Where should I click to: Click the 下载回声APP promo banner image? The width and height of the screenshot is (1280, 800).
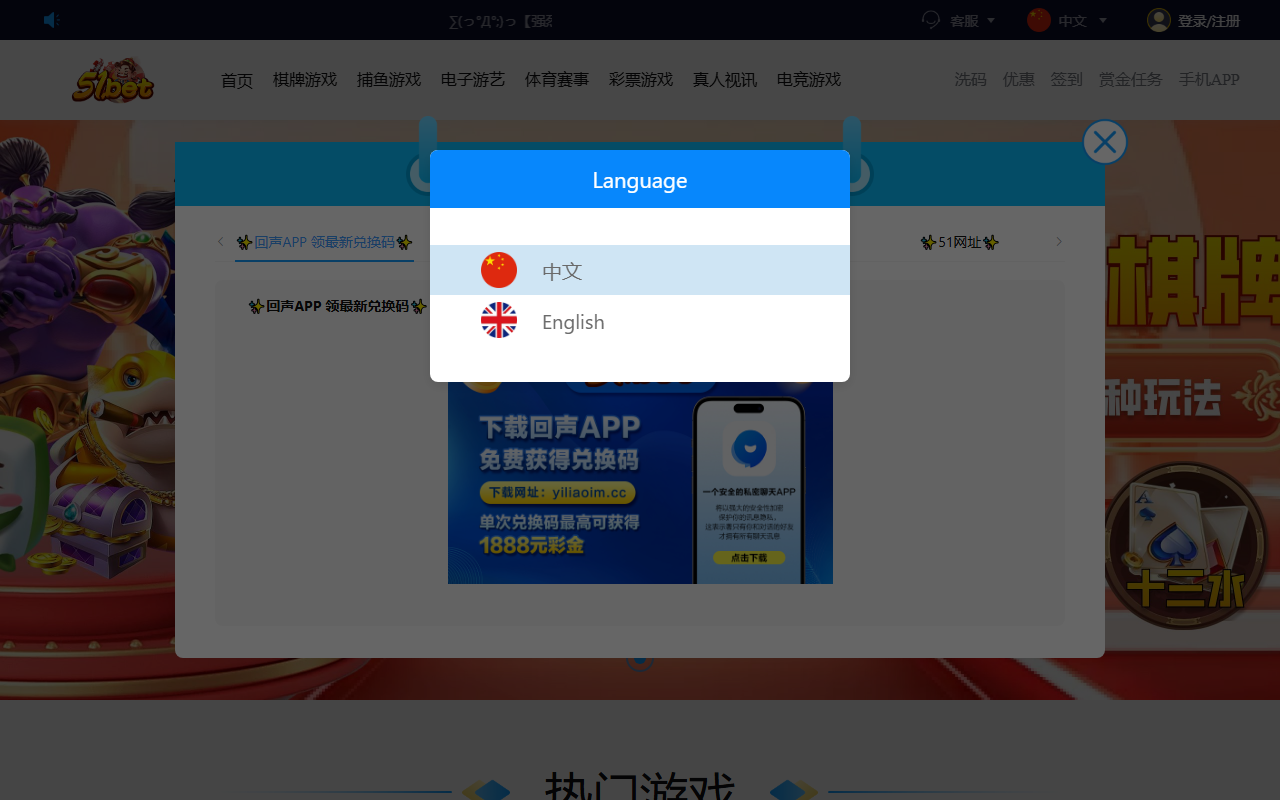[x=640, y=483]
